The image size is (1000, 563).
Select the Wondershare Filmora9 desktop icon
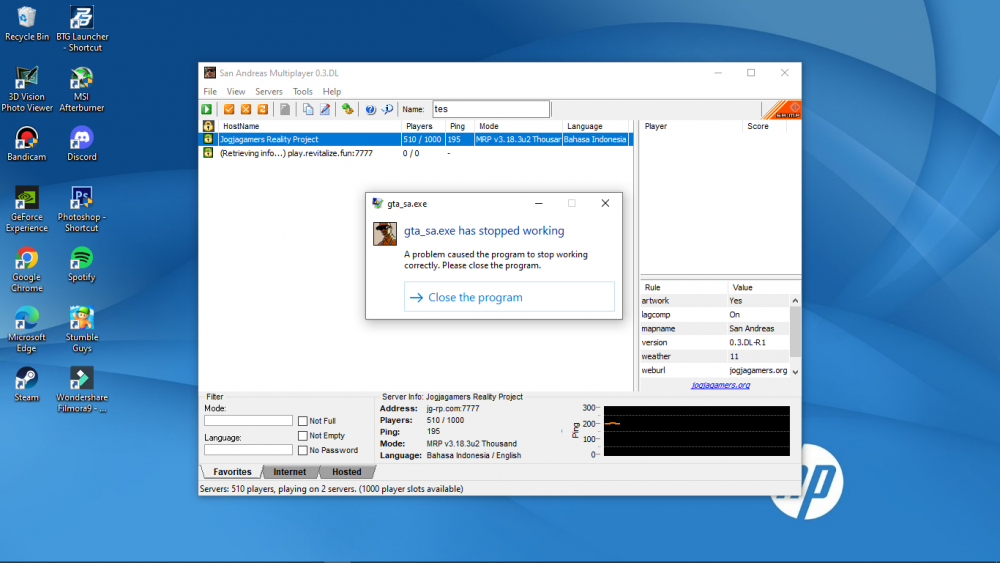click(x=82, y=390)
